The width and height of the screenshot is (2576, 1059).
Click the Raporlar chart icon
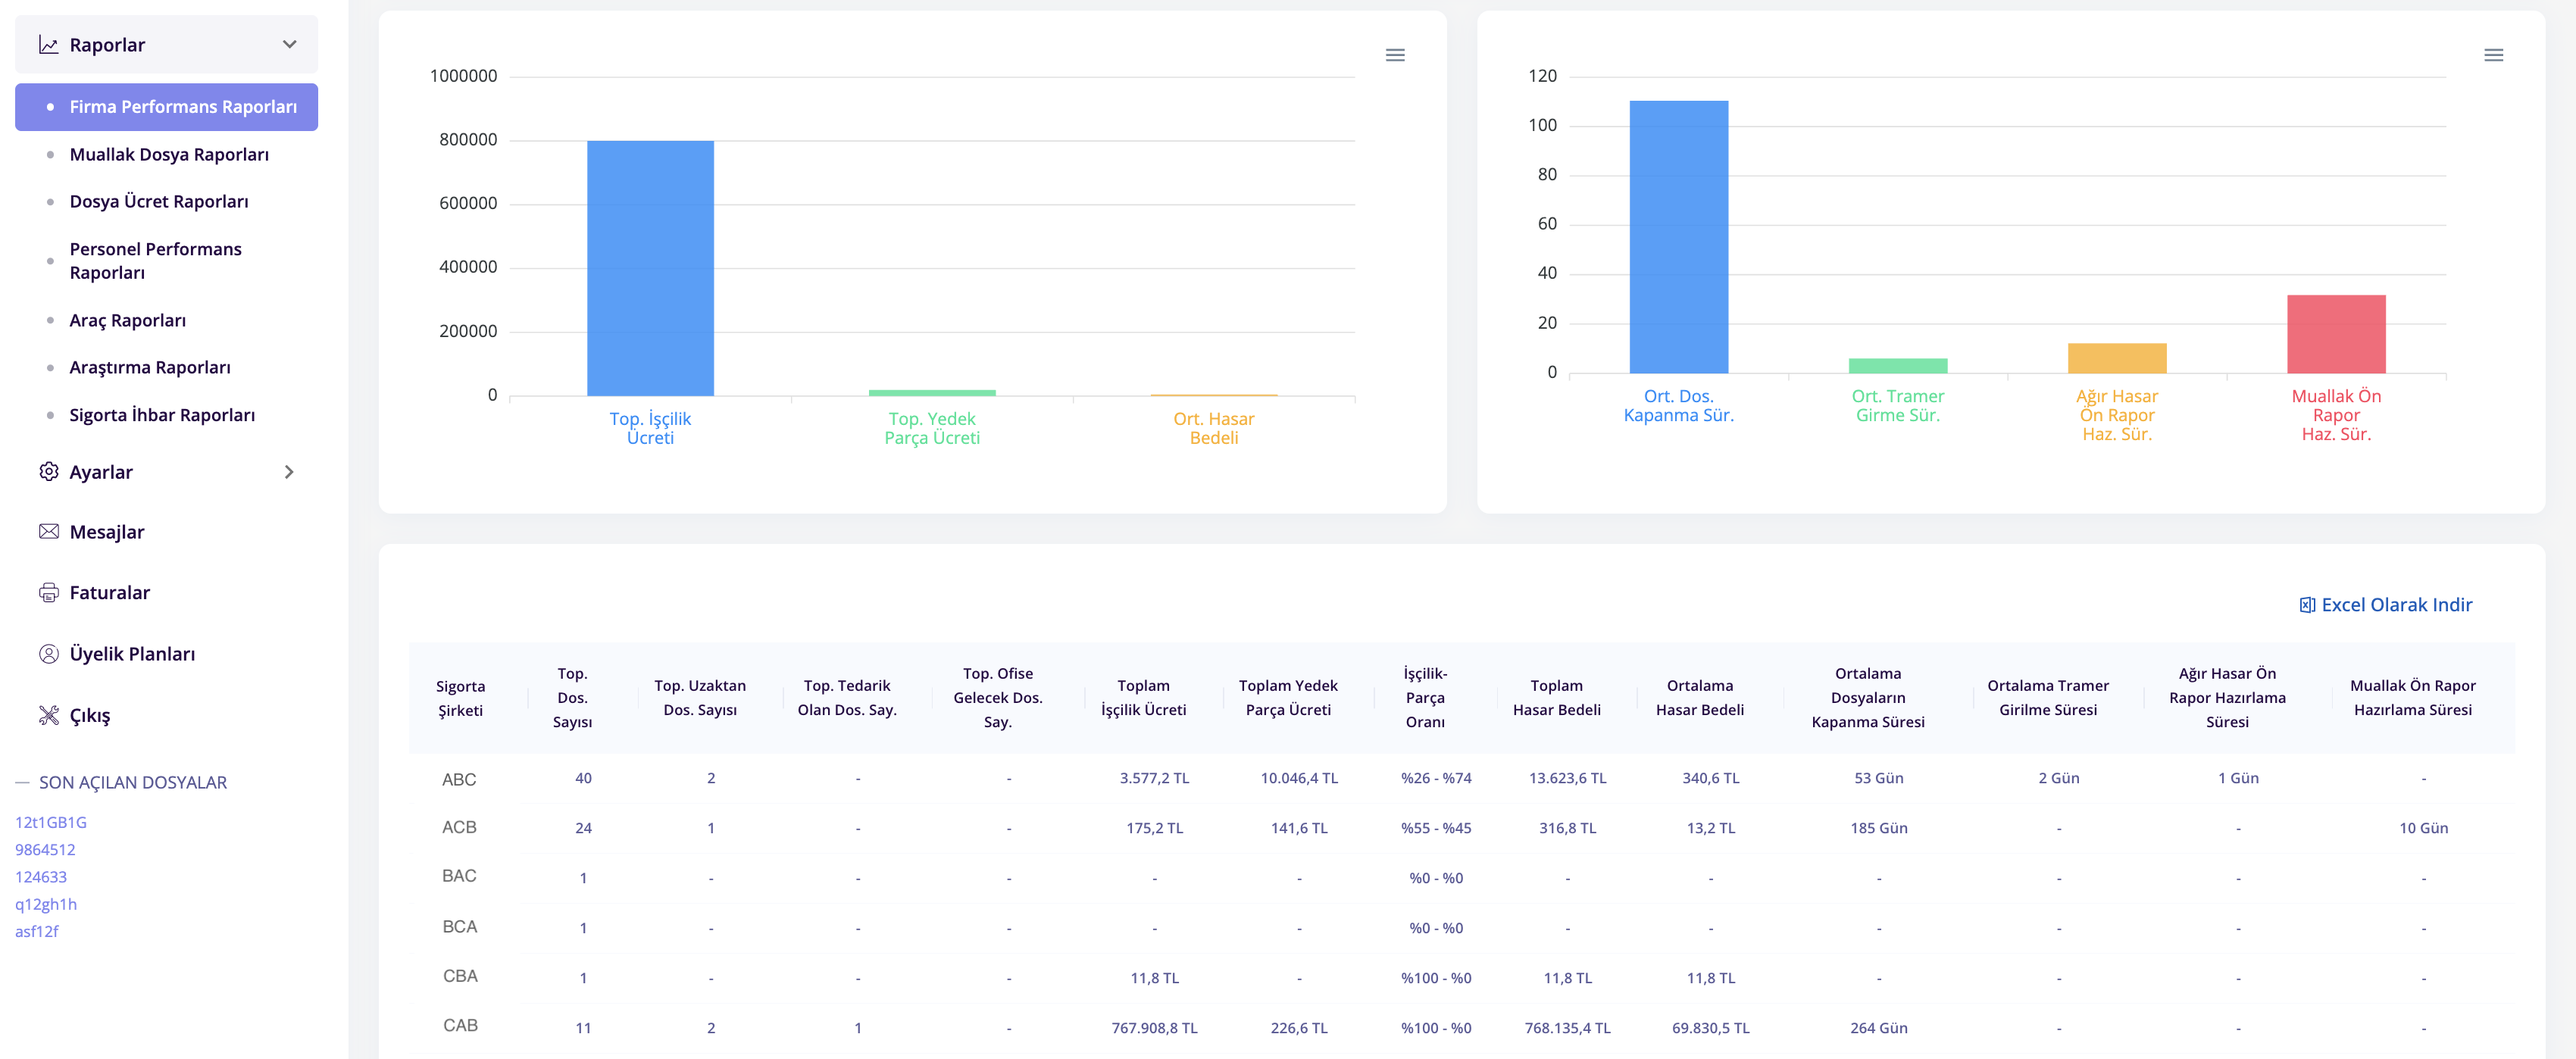point(48,45)
